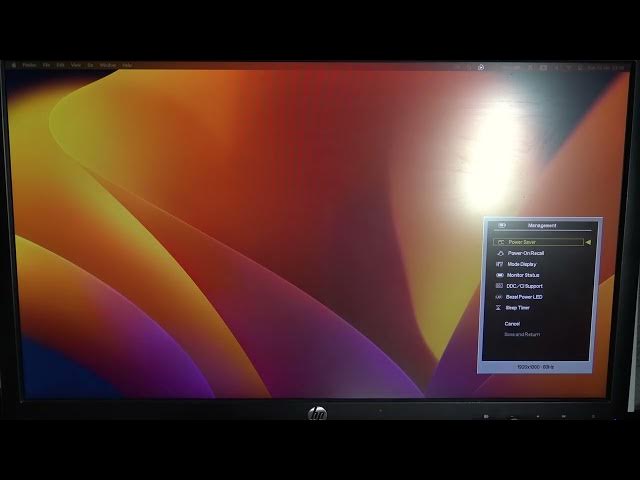
Task: Open the Go menu
Action: (x=89, y=65)
